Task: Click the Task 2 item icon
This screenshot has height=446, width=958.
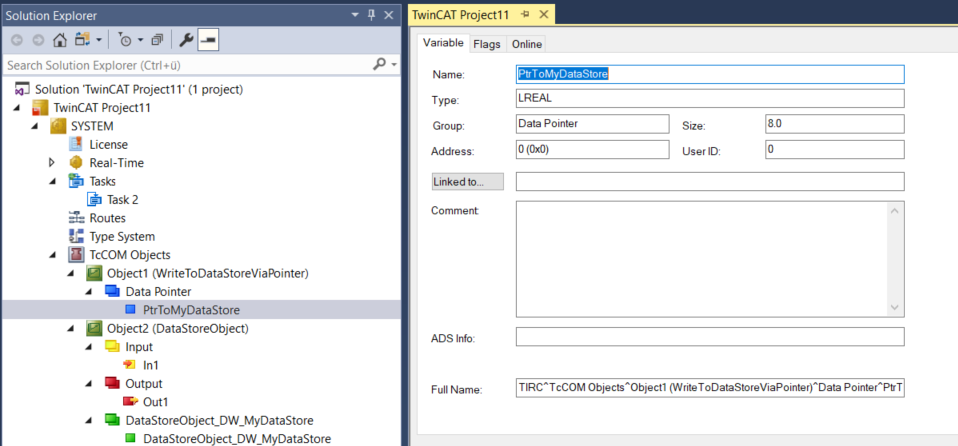Action: [95, 199]
